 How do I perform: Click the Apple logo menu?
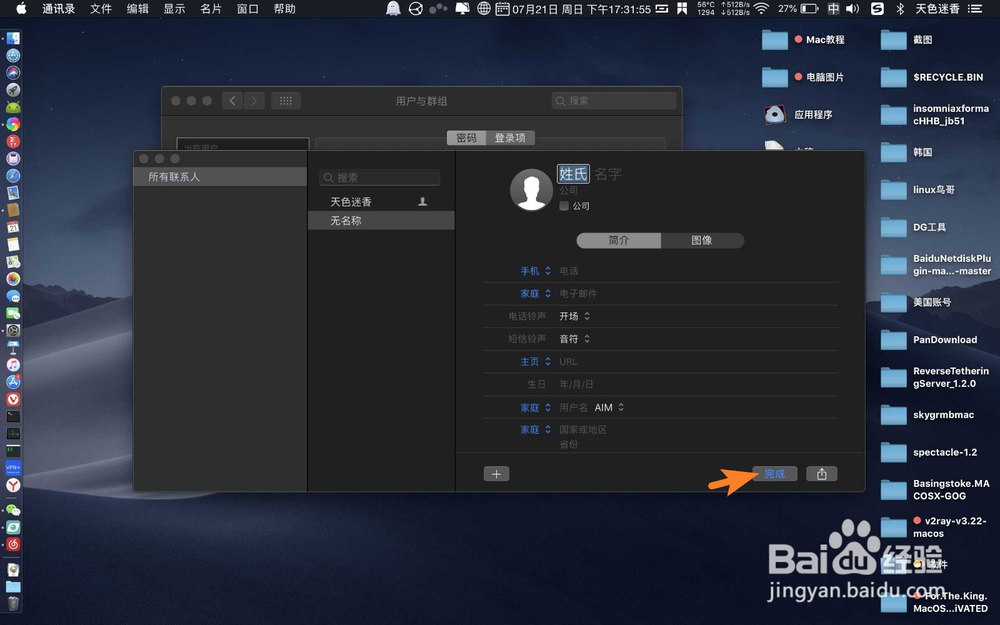click(x=21, y=8)
